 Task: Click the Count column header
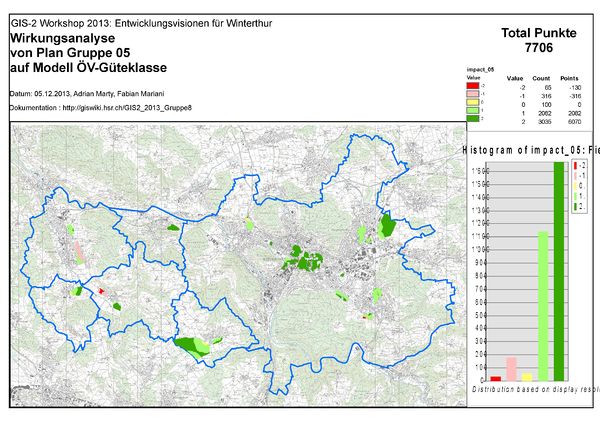point(542,77)
